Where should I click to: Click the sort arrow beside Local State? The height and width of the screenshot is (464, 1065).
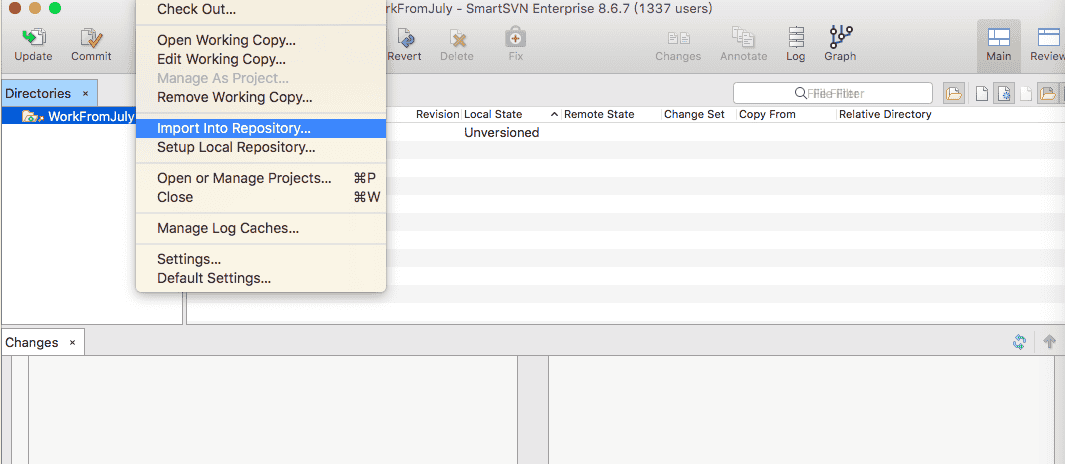point(554,114)
